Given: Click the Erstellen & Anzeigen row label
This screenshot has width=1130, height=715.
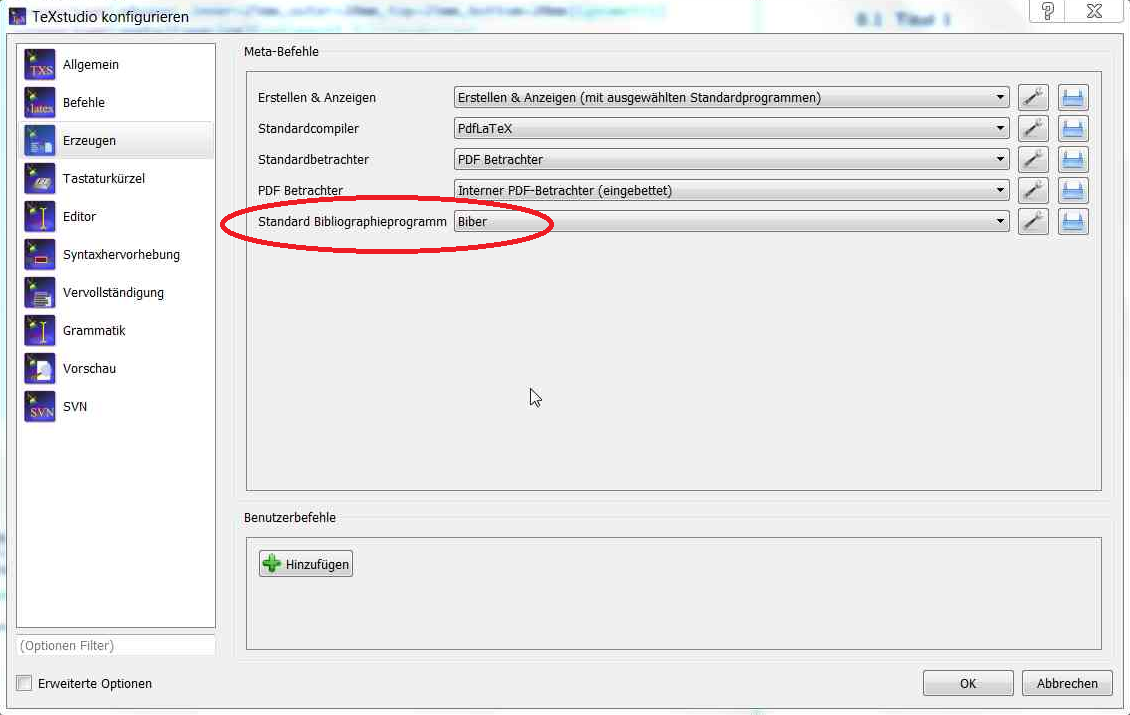Looking at the screenshot, I should [317, 97].
